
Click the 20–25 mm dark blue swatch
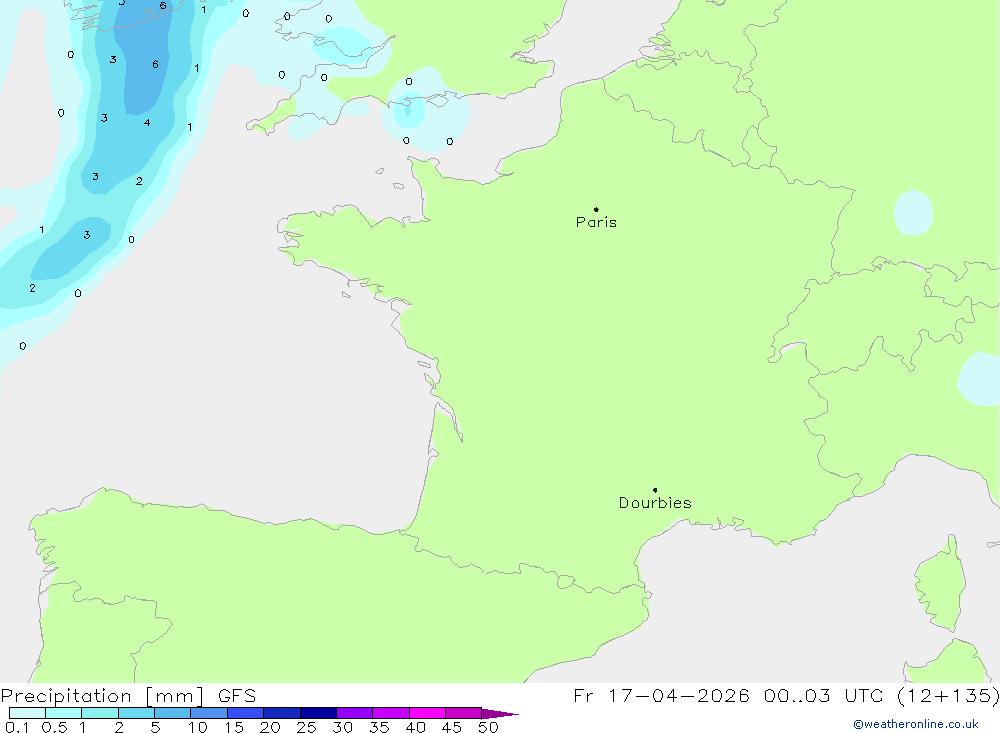coord(282,713)
